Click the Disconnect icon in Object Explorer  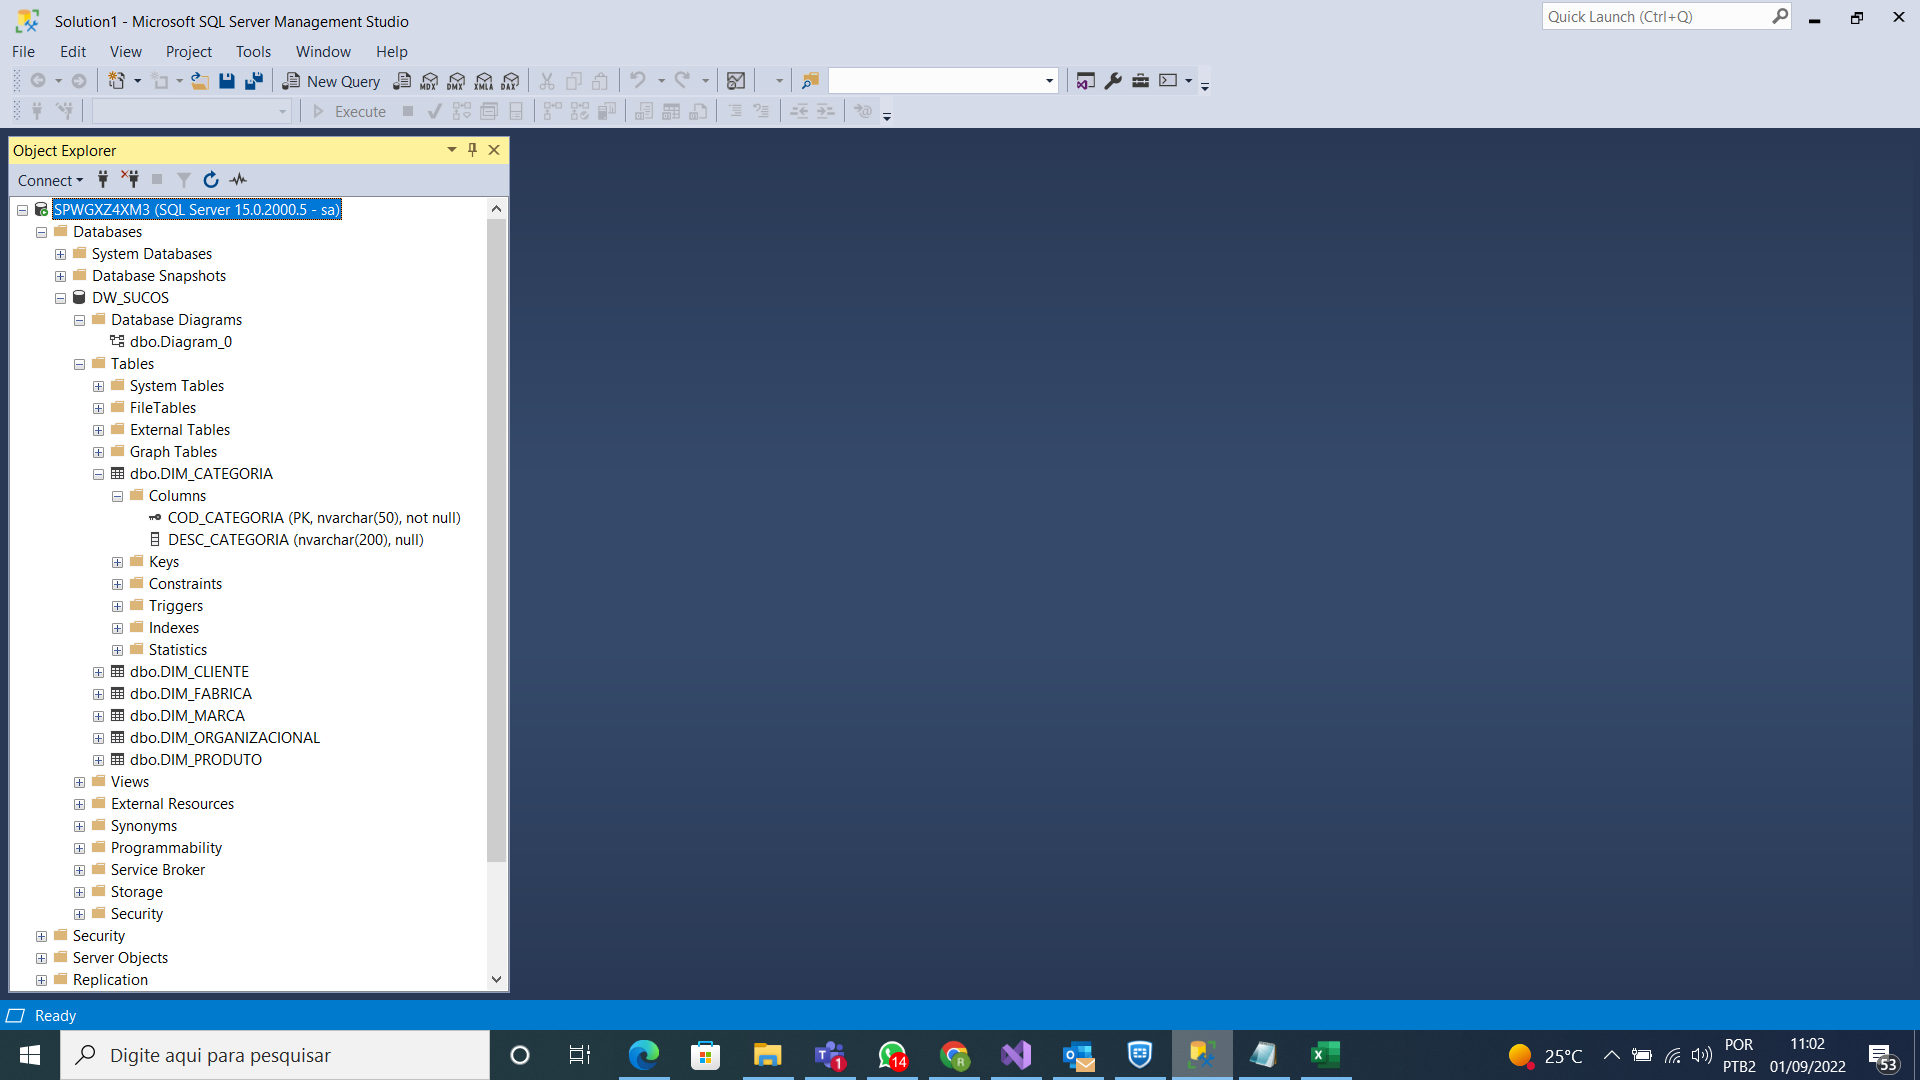(132, 179)
